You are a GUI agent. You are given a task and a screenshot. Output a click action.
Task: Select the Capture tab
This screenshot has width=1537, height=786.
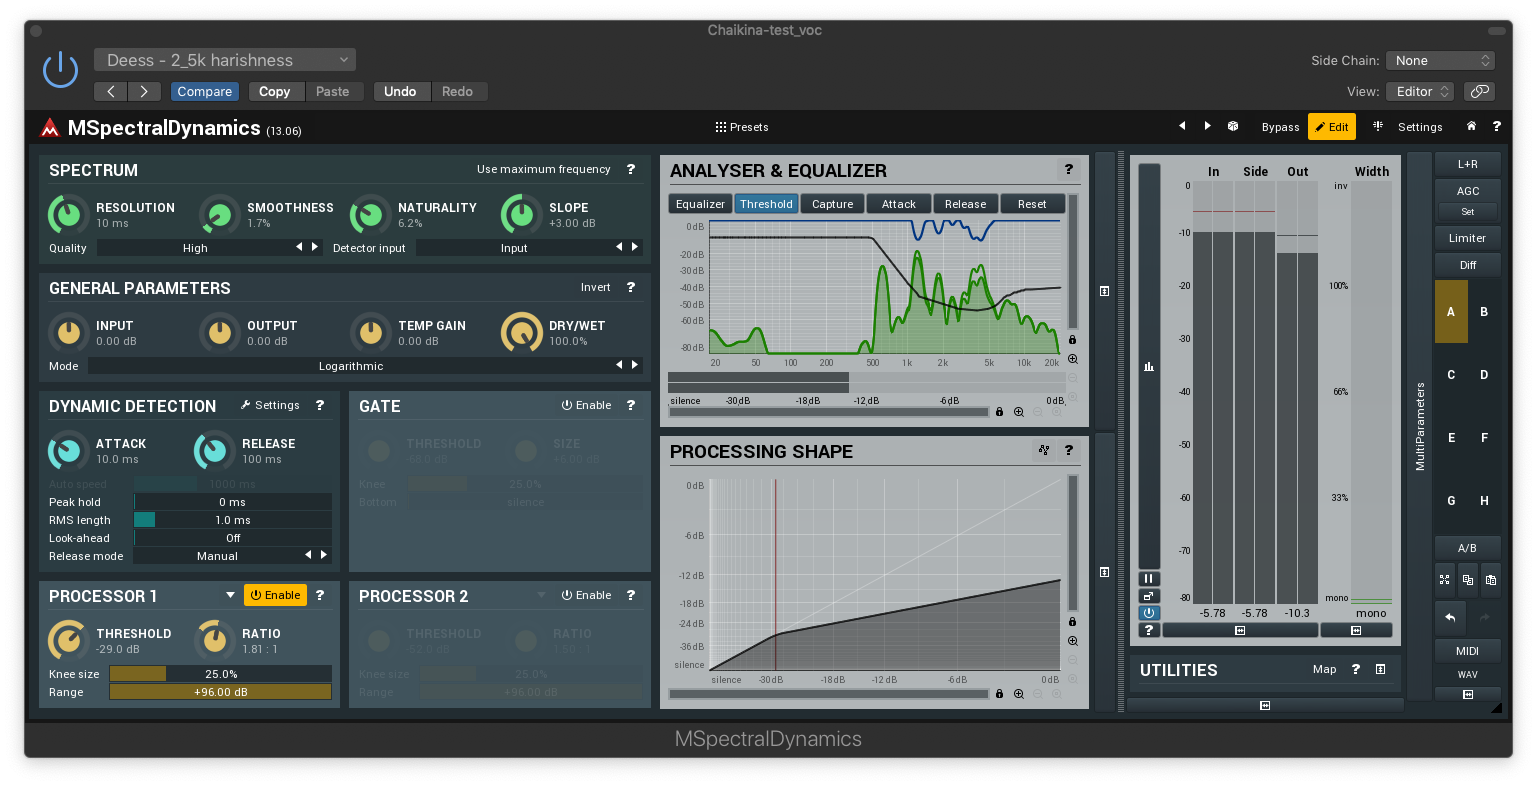pyautogui.click(x=832, y=204)
